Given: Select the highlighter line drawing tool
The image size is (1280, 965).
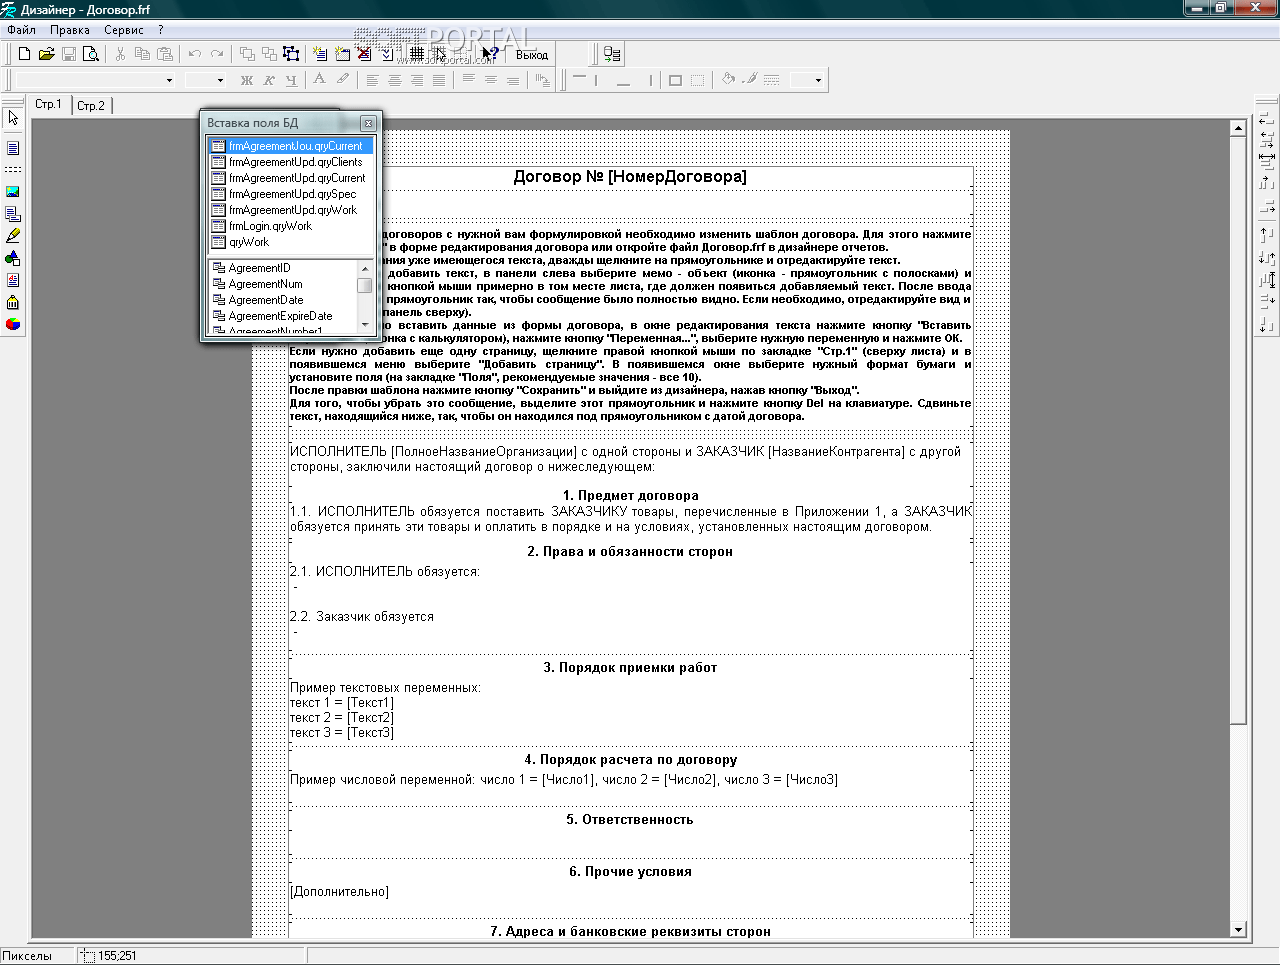Looking at the screenshot, I should coord(13,236).
